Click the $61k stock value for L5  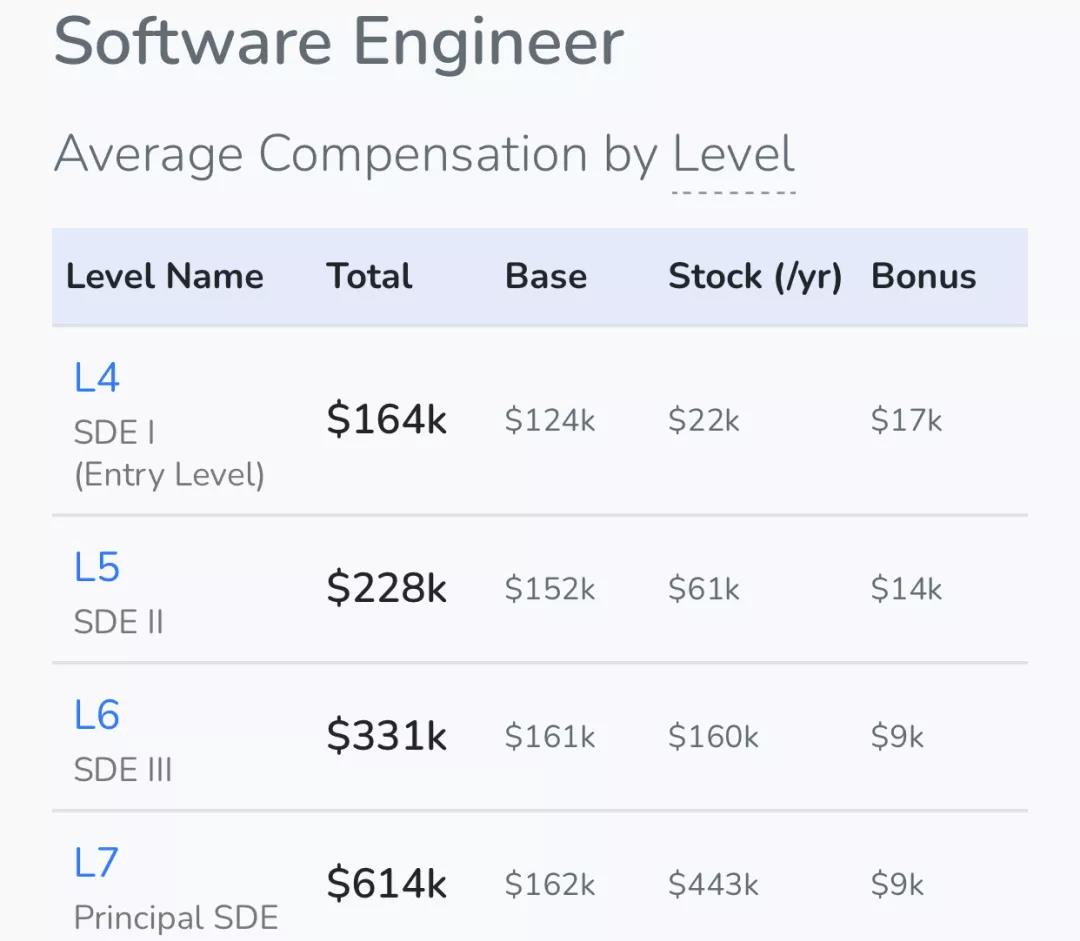pos(704,589)
